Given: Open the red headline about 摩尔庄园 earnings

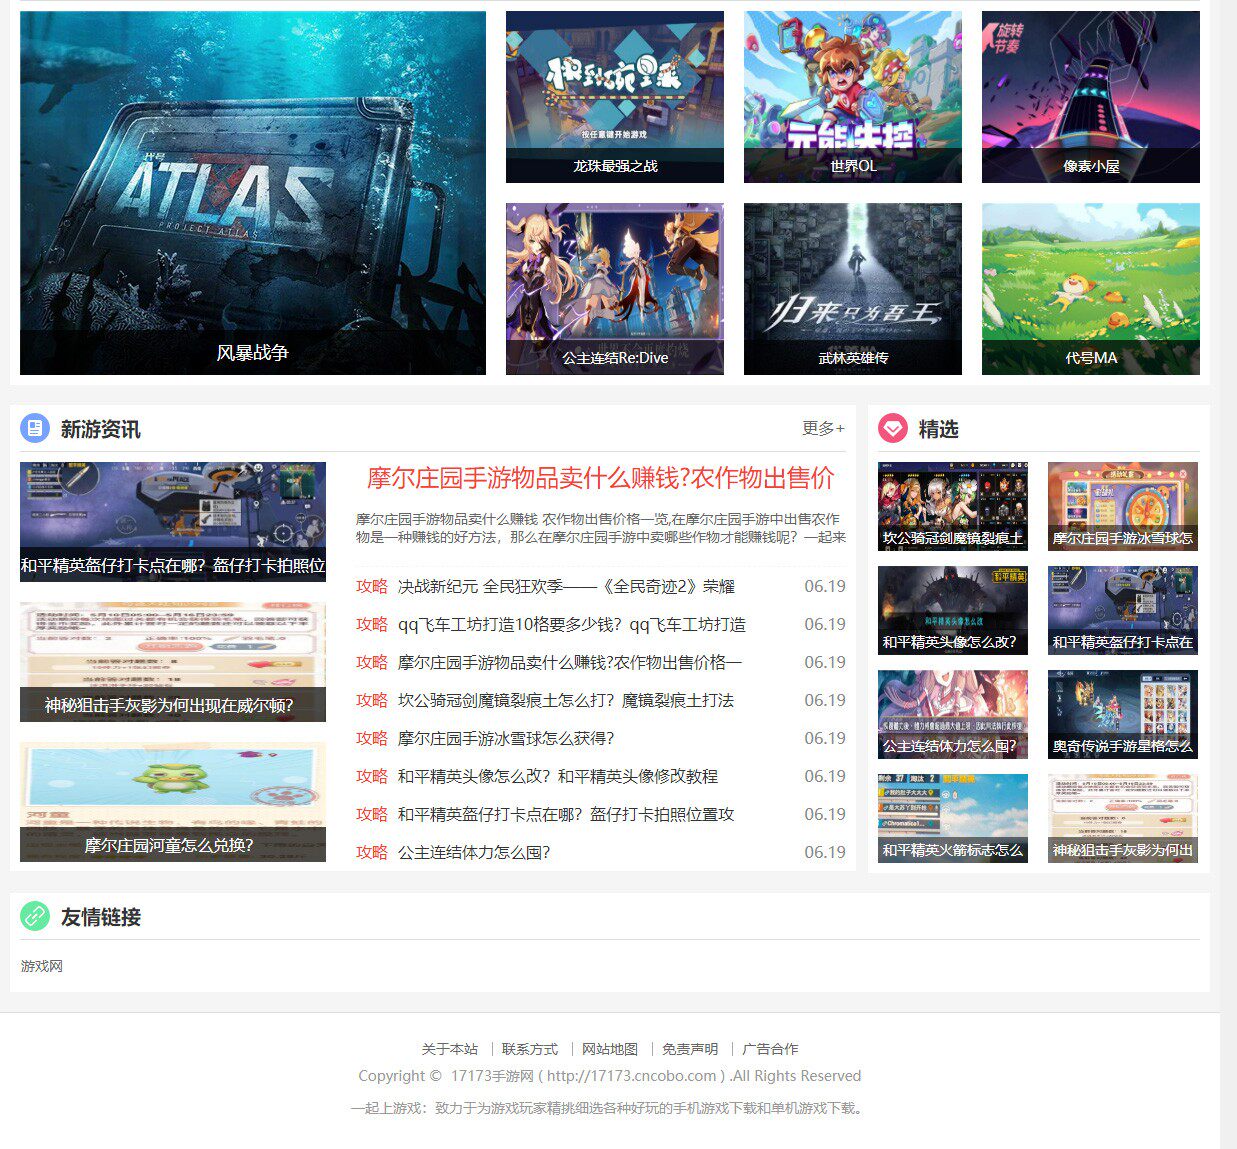Looking at the screenshot, I should point(598,479).
